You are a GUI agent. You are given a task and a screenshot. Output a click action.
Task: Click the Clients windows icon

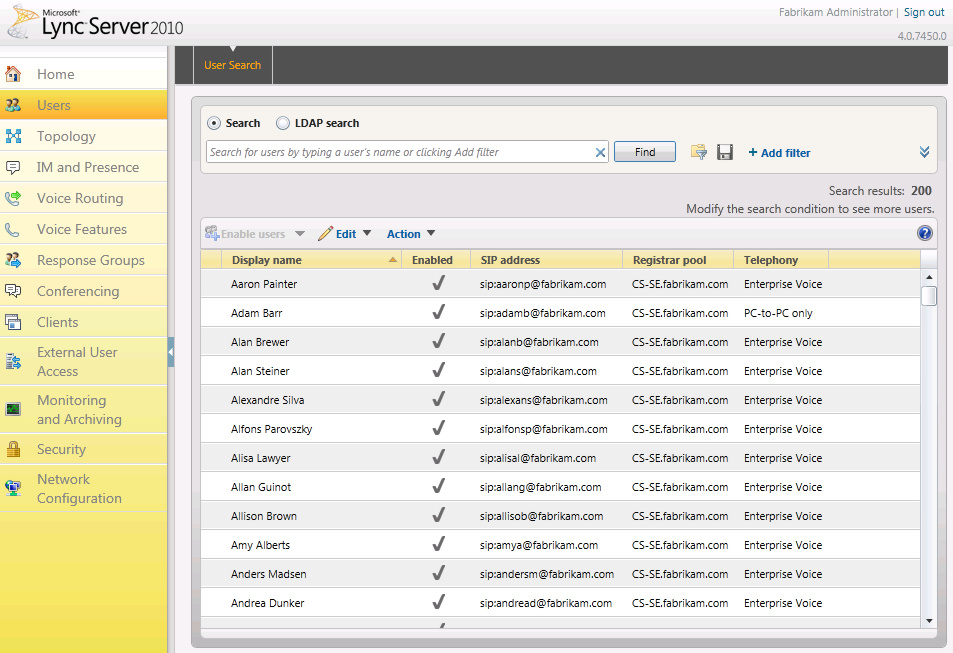[13, 322]
